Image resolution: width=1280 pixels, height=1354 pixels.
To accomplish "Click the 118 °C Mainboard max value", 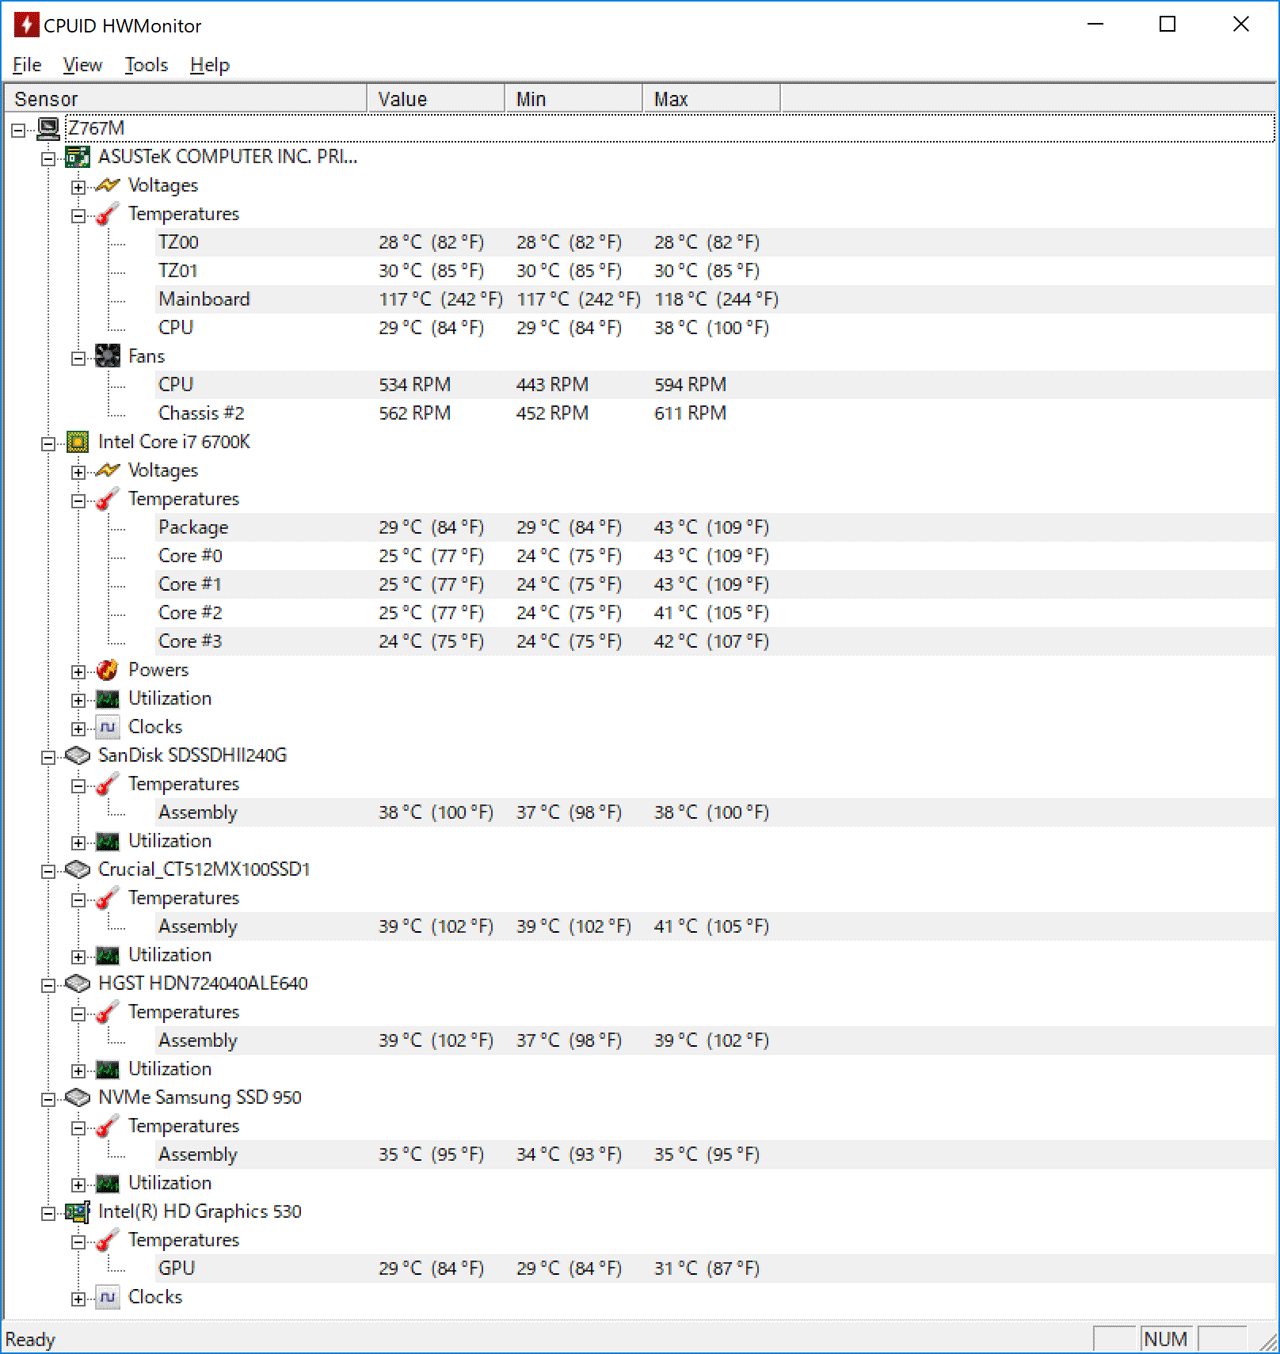I will click(716, 299).
